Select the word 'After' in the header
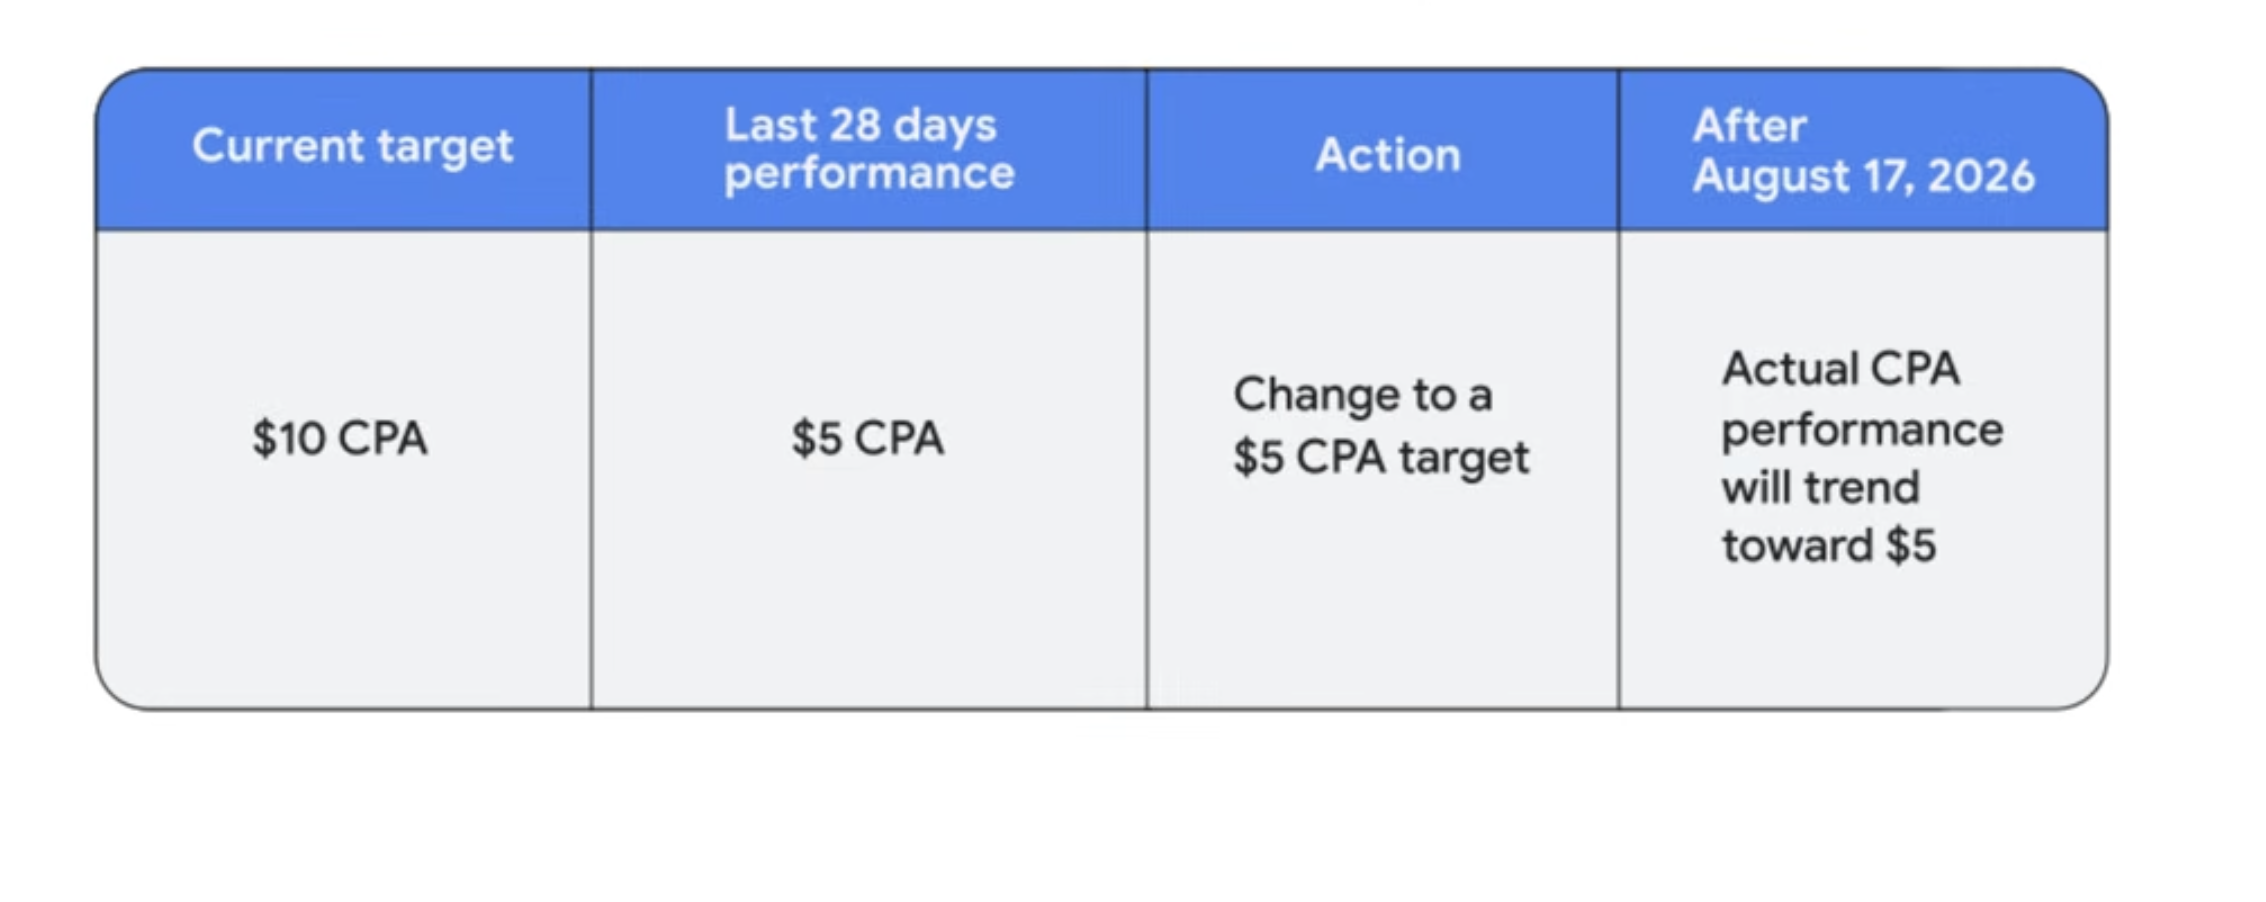Screen dimensions: 2266x902 (1749, 126)
